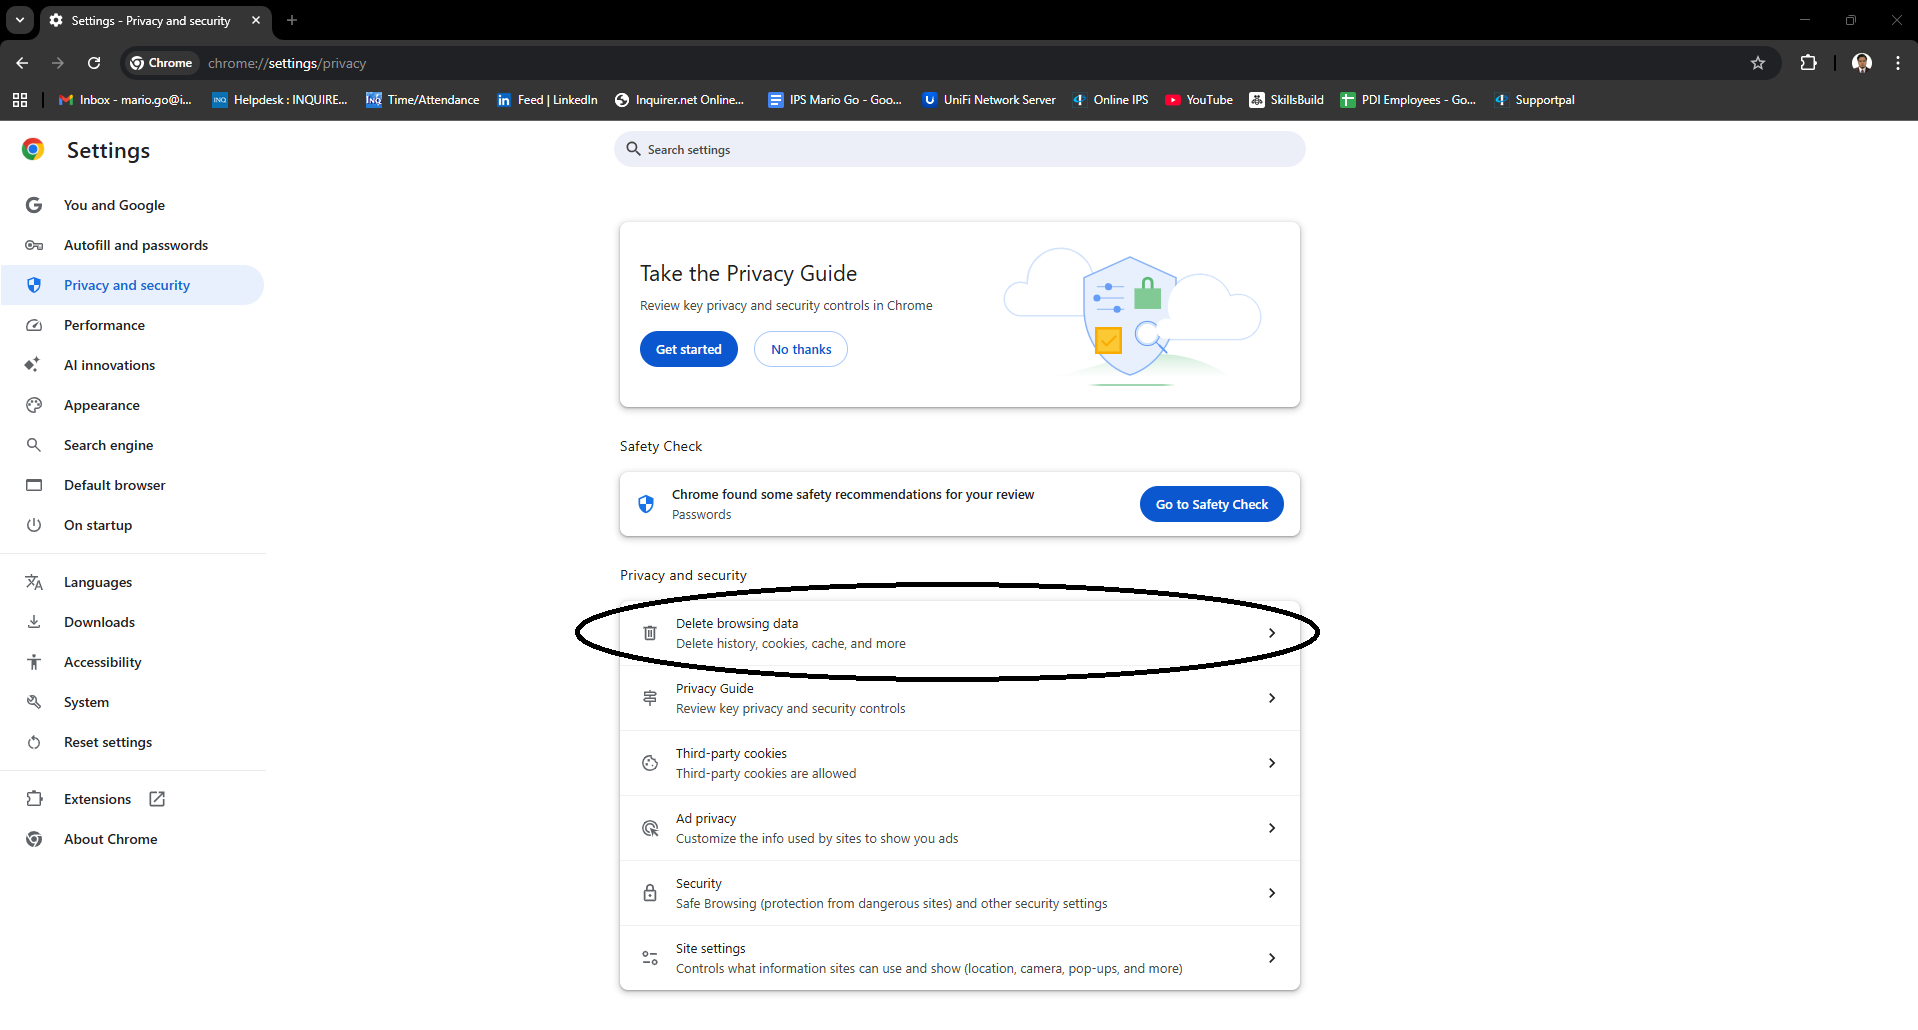Expand the Delete browsing data row

[x=958, y=633]
